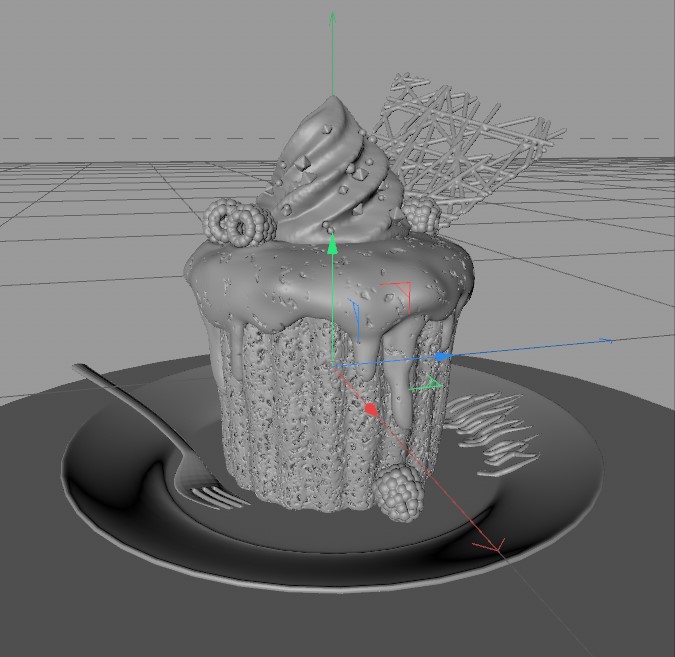Click the green plane-handle bracket near the blue axis
Screen dimensions: 675x657
(426, 384)
